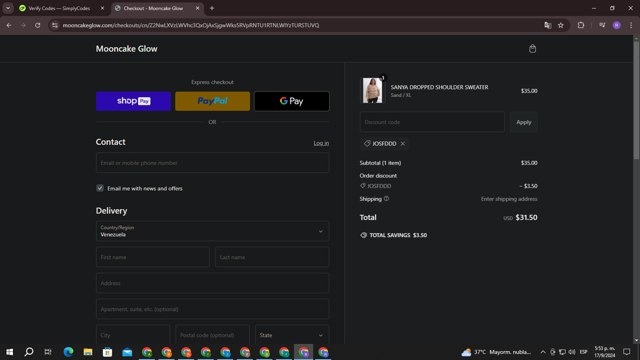Click into the City field

(x=133, y=335)
